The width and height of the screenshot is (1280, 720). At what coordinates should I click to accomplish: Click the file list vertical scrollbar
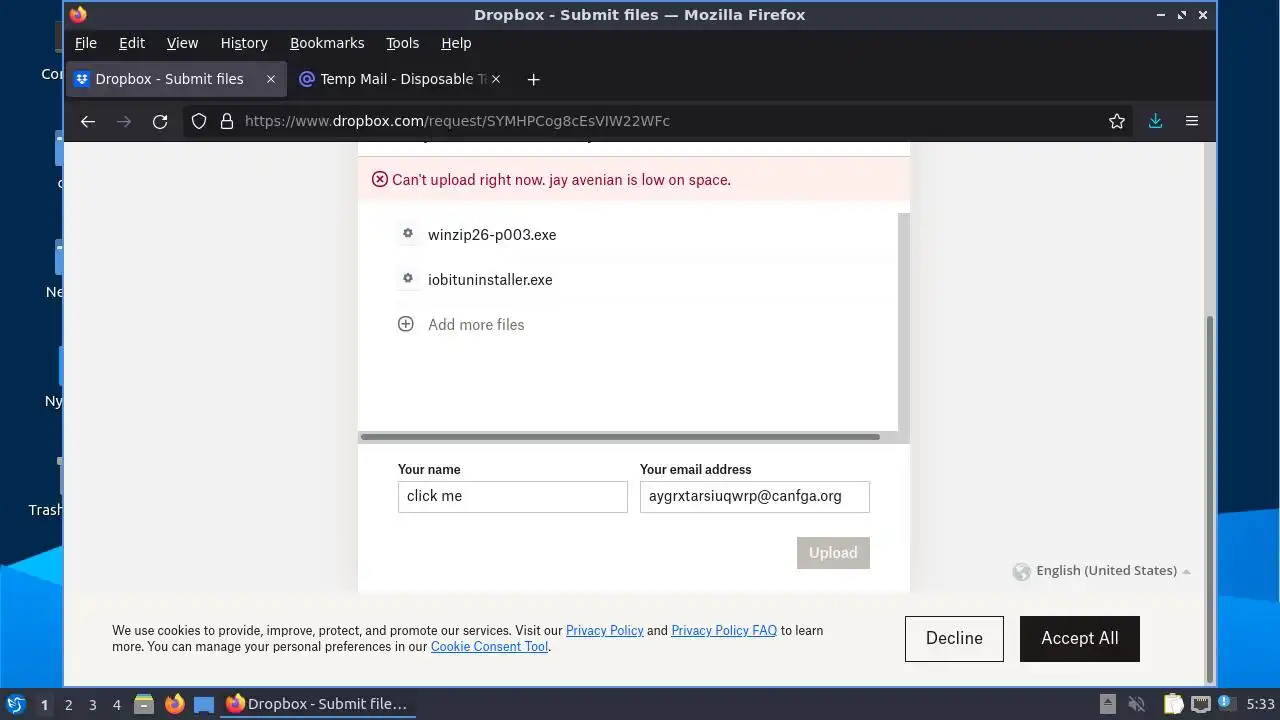[x=904, y=320]
